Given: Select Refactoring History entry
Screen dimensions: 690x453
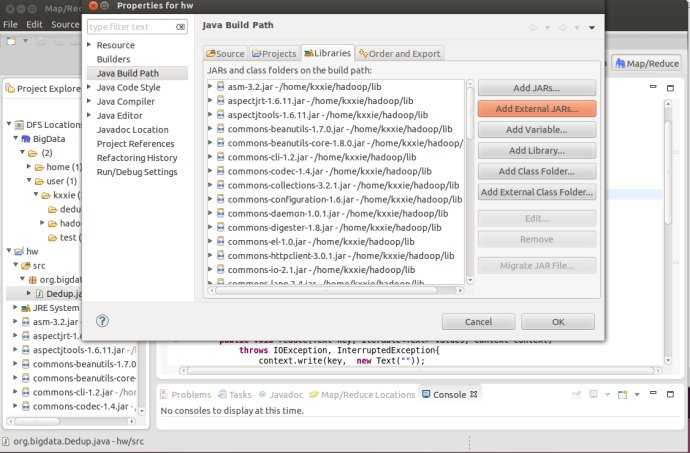Looking at the screenshot, I should point(137,158).
